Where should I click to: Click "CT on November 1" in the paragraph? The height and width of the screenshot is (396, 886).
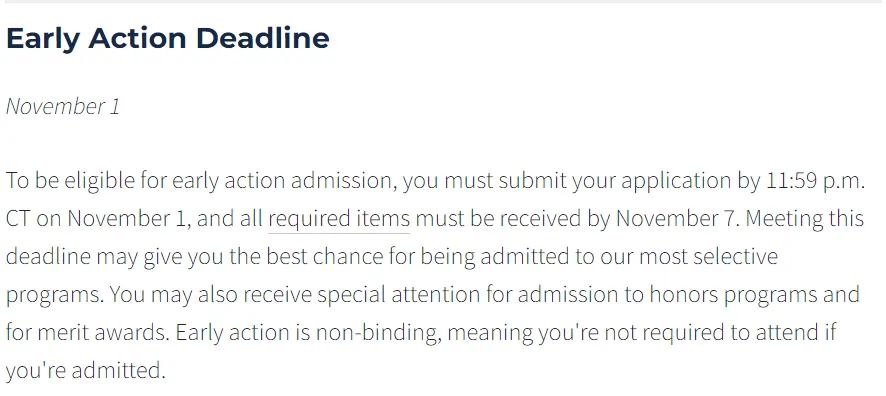pos(95,219)
